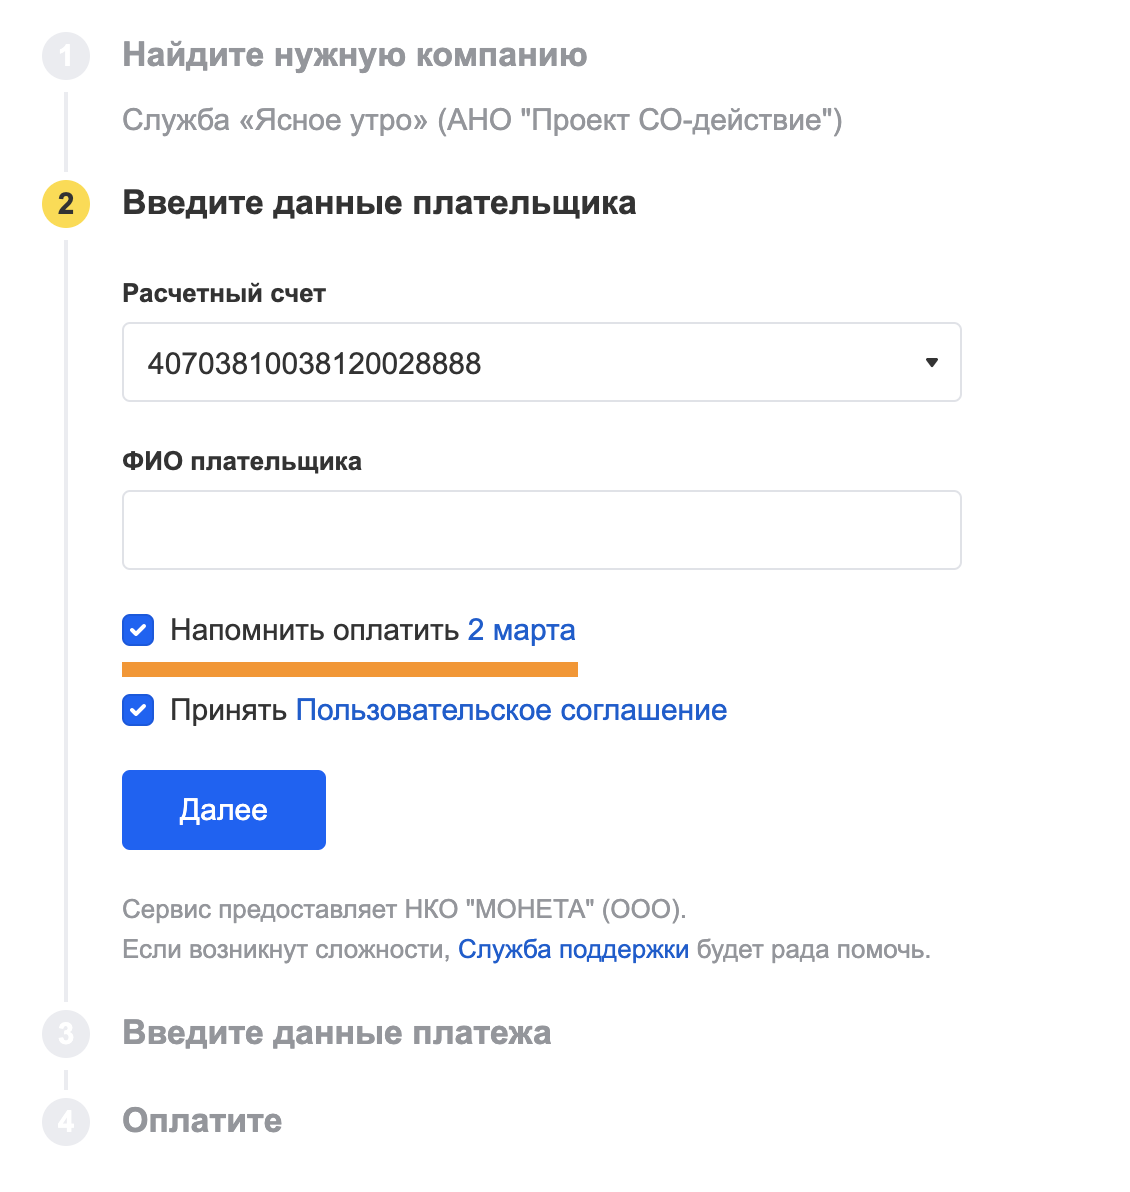Open the 'Пользовательское соглашение' link
Screen dimensions: 1130x1192
click(511, 710)
